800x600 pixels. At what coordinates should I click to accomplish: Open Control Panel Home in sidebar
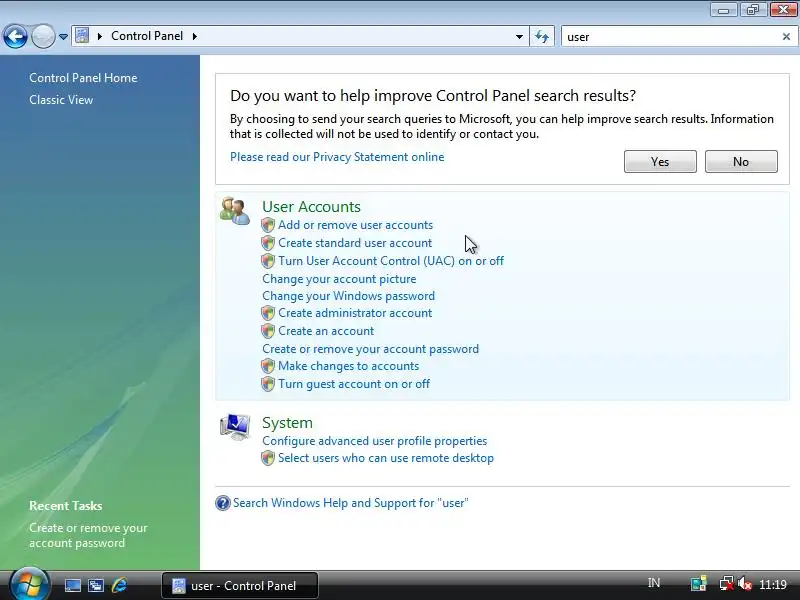pos(83,78)
